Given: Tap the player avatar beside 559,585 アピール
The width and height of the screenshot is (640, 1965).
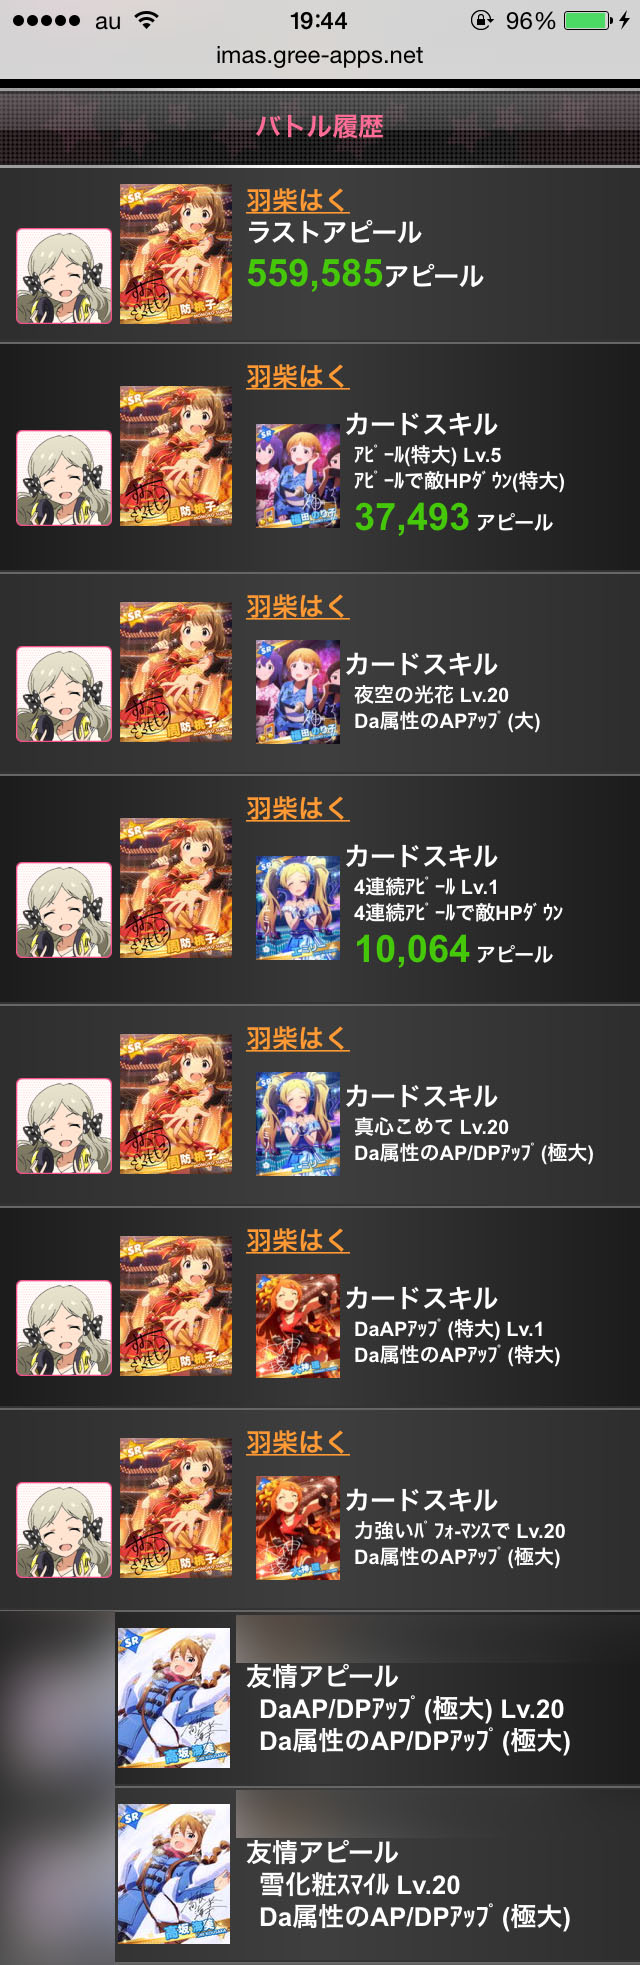Looking at the screenshot, I should [64, 276].
